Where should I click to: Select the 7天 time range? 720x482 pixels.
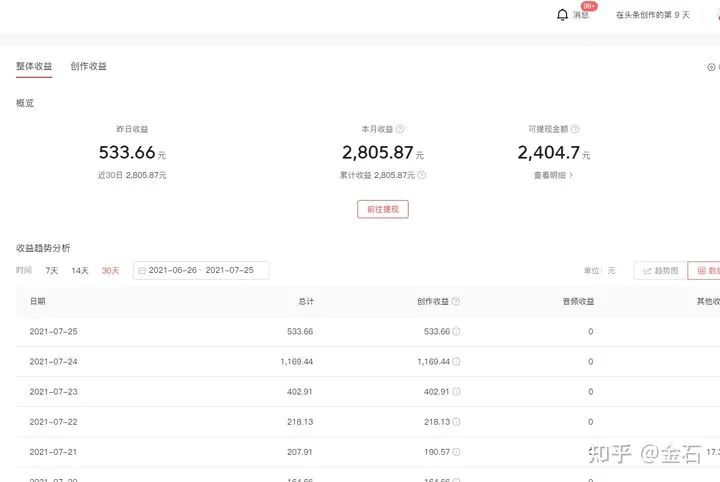pos(52,270)
